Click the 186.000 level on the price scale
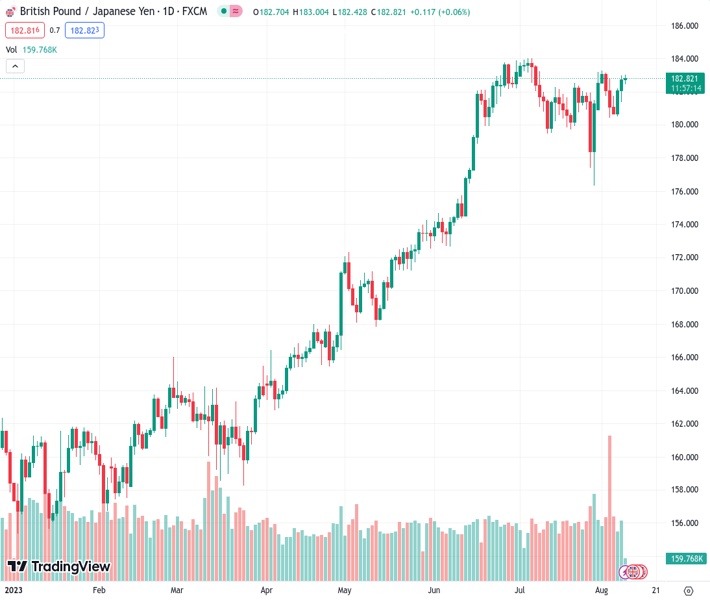The width and height of the screenshot is (710, 600). point(684,26)
